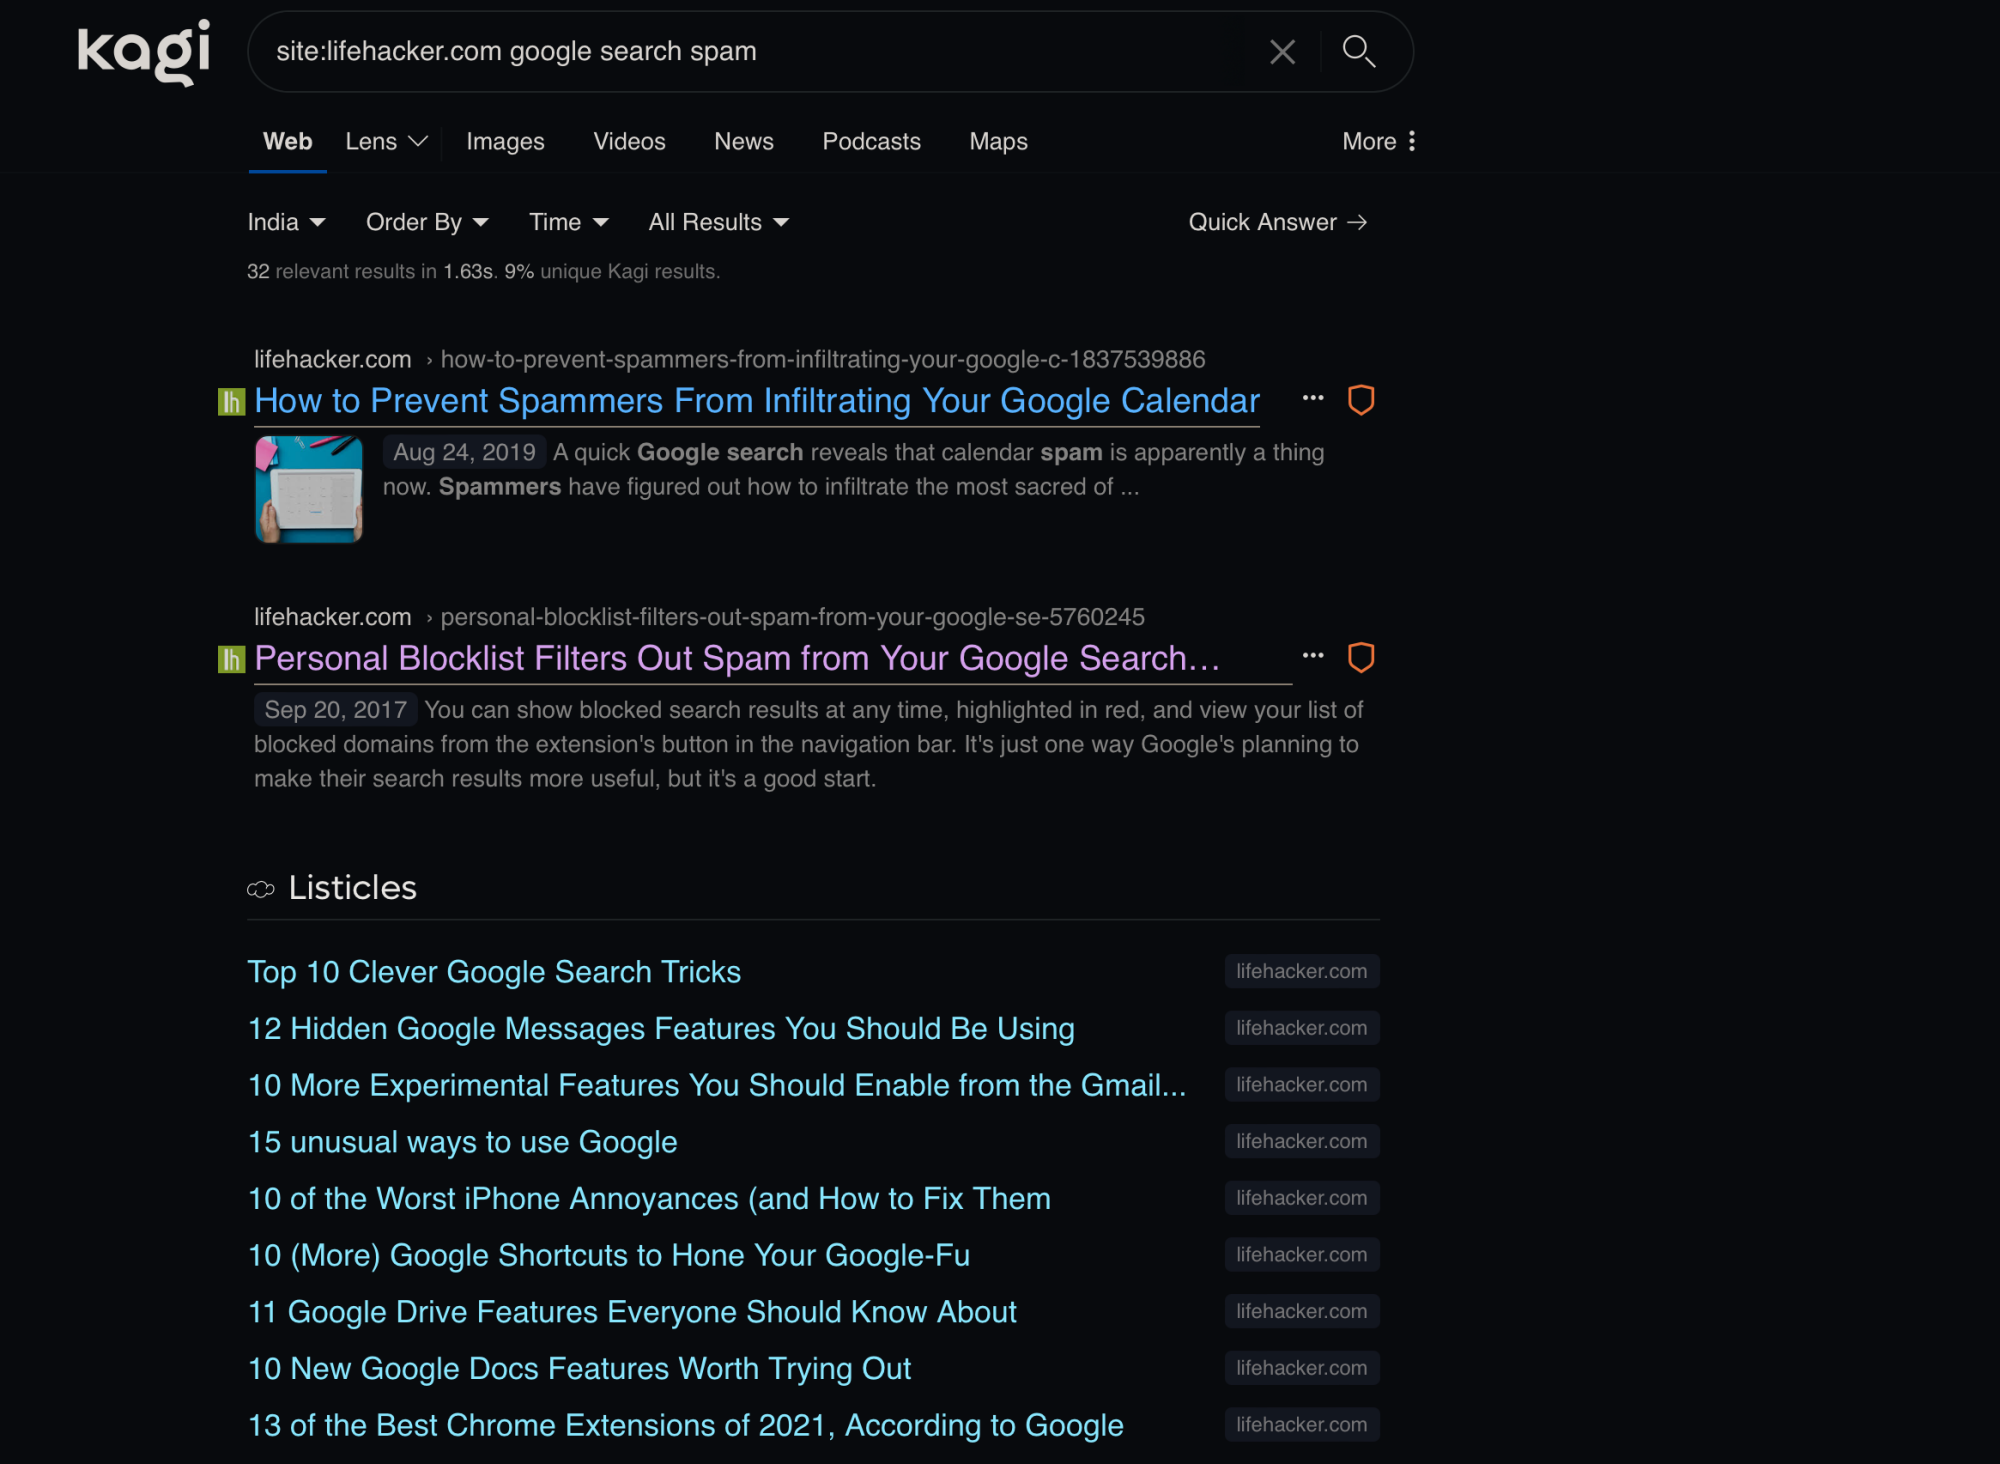Viewport: 2000px width, 1464px height.
Task: Click shield icon on Google Calendar result
Action: pyautogui.click(x=1361, y=400)
